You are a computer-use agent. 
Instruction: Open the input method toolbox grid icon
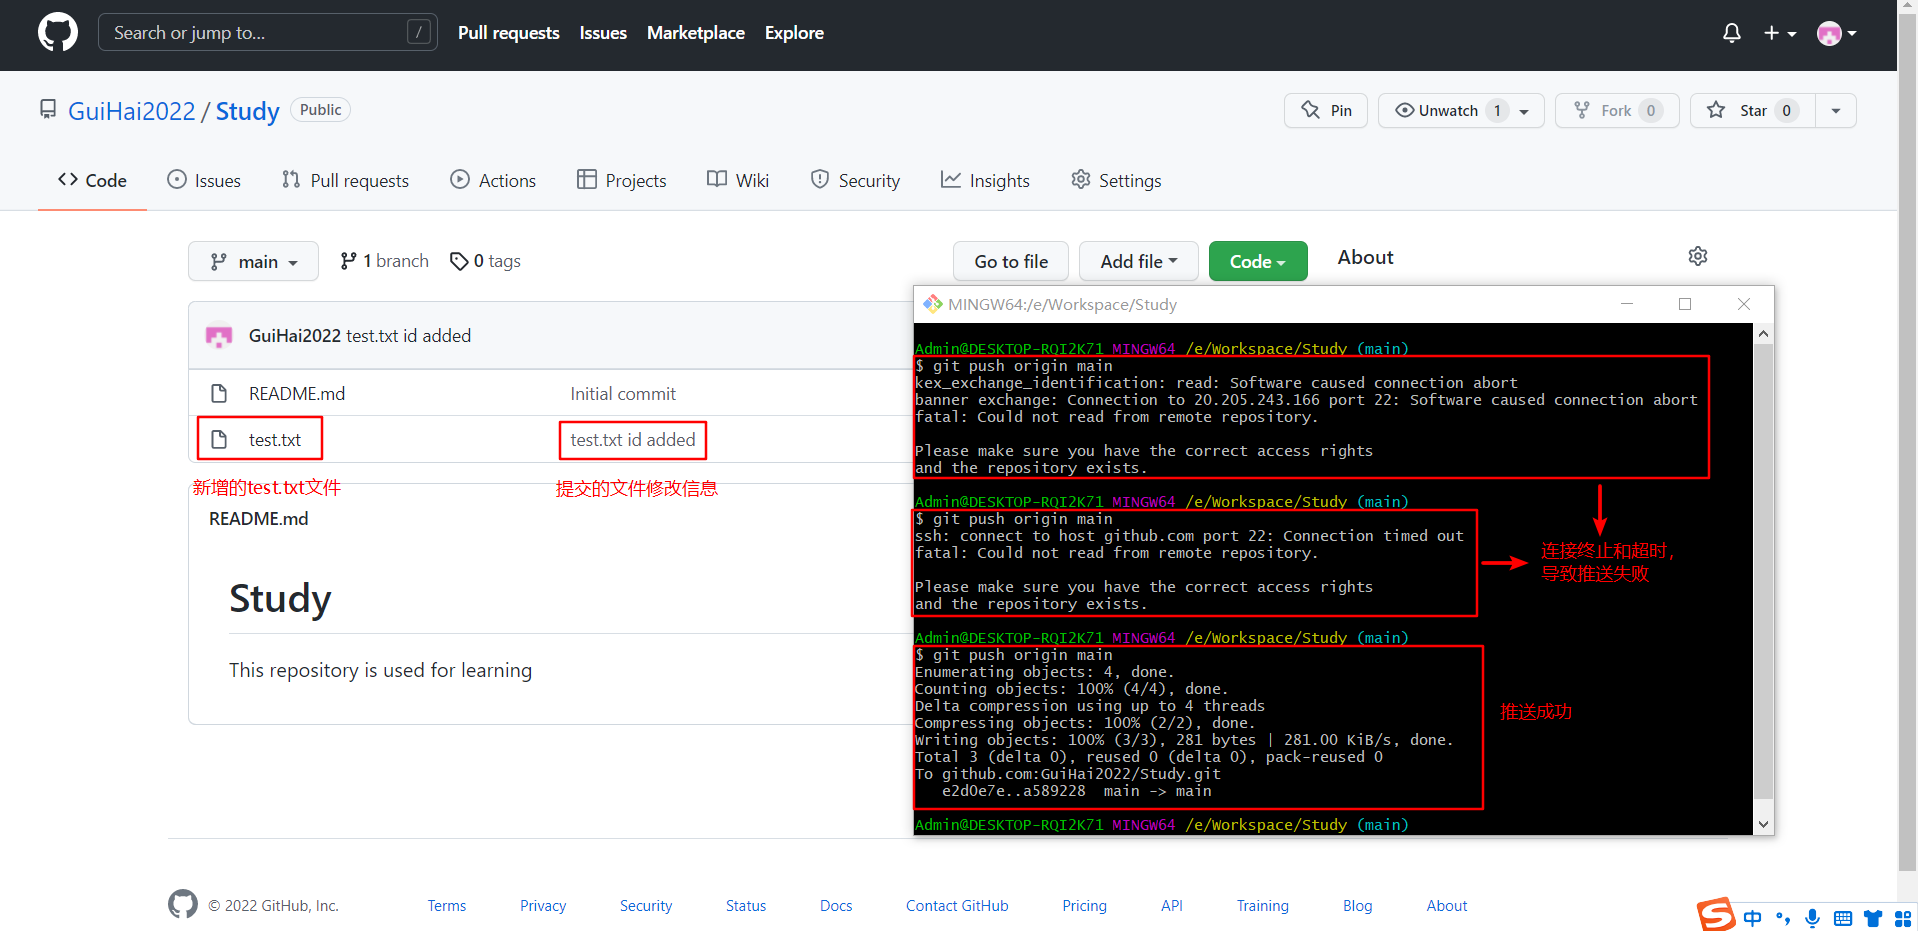pyautogui.click(x=1903, y=918)
